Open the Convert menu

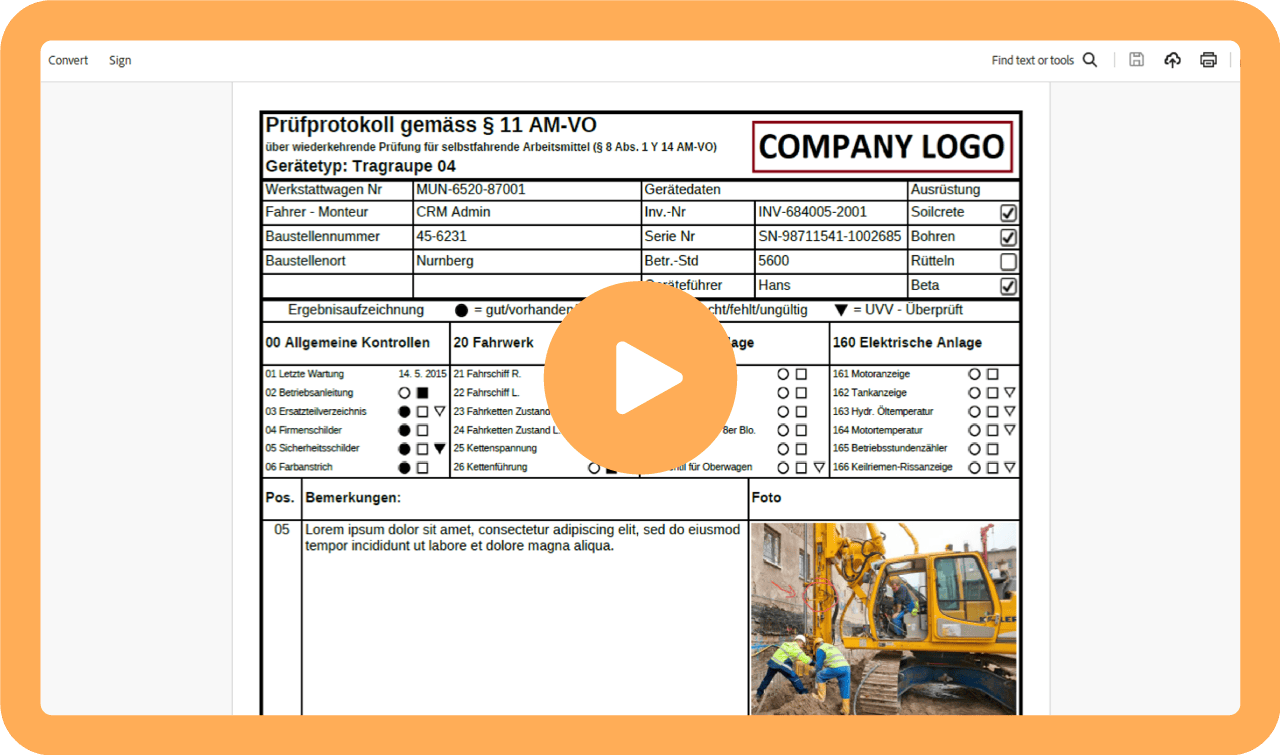tap(68, 60)
